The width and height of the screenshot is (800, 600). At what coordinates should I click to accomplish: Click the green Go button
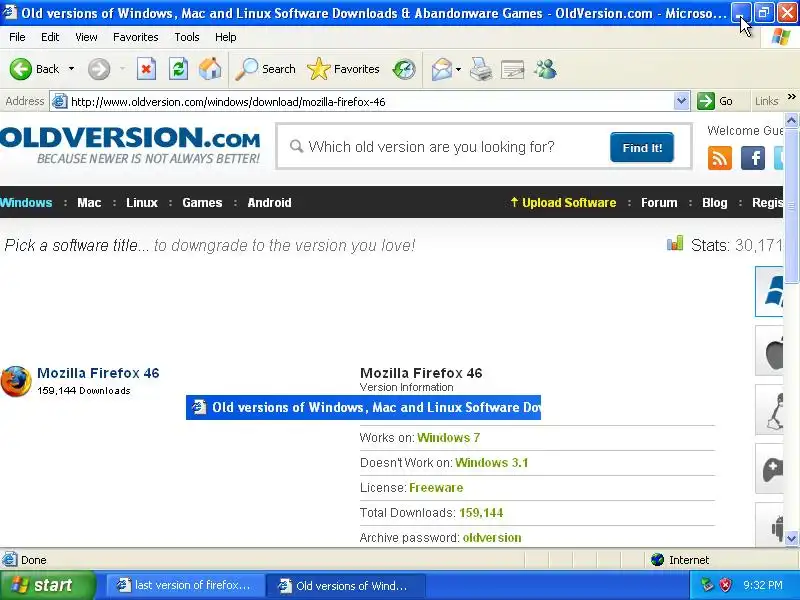(x=715, y=101)
